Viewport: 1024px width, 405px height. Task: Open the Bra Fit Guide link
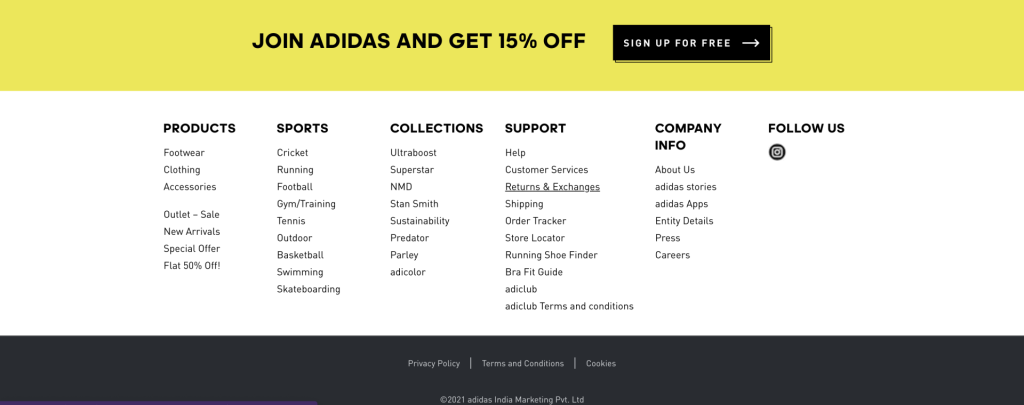[533, 272]
